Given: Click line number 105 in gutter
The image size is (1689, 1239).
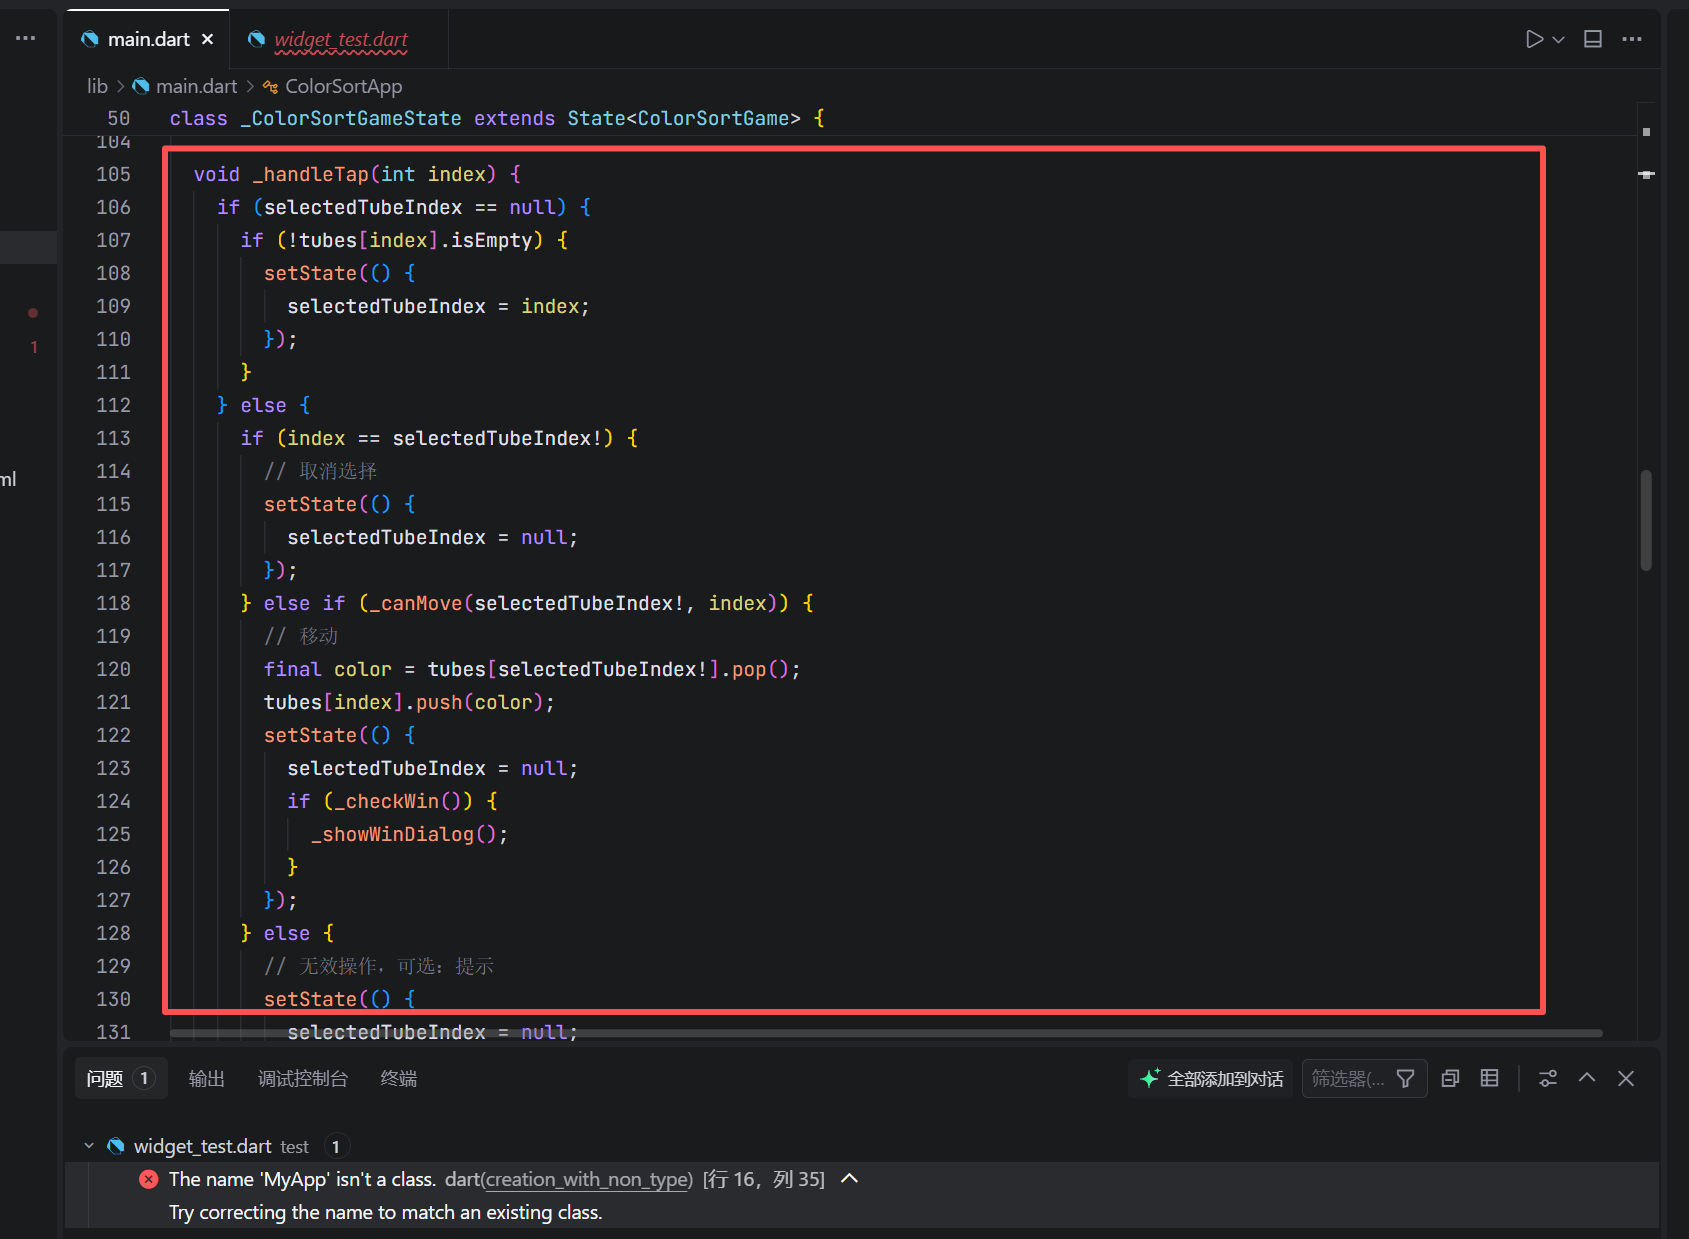Looking at the screenshot, I should [x=113, y=174].
